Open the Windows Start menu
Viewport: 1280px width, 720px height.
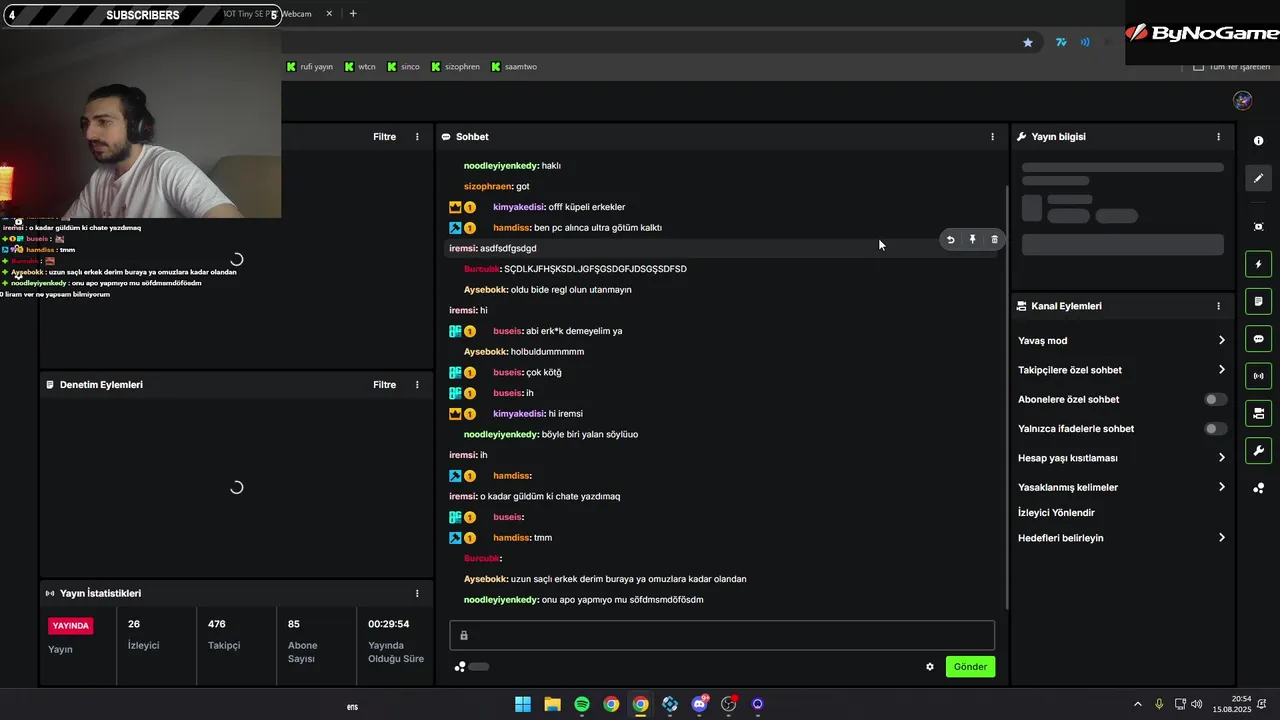click(523, 704)
